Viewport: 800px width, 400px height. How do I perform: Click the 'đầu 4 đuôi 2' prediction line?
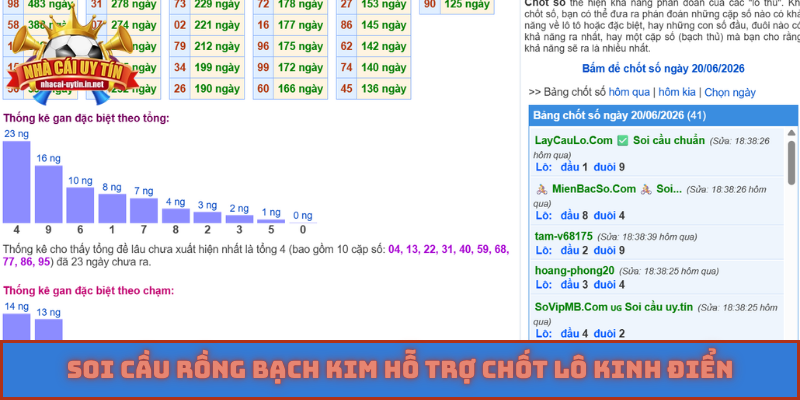pos(580,334)
